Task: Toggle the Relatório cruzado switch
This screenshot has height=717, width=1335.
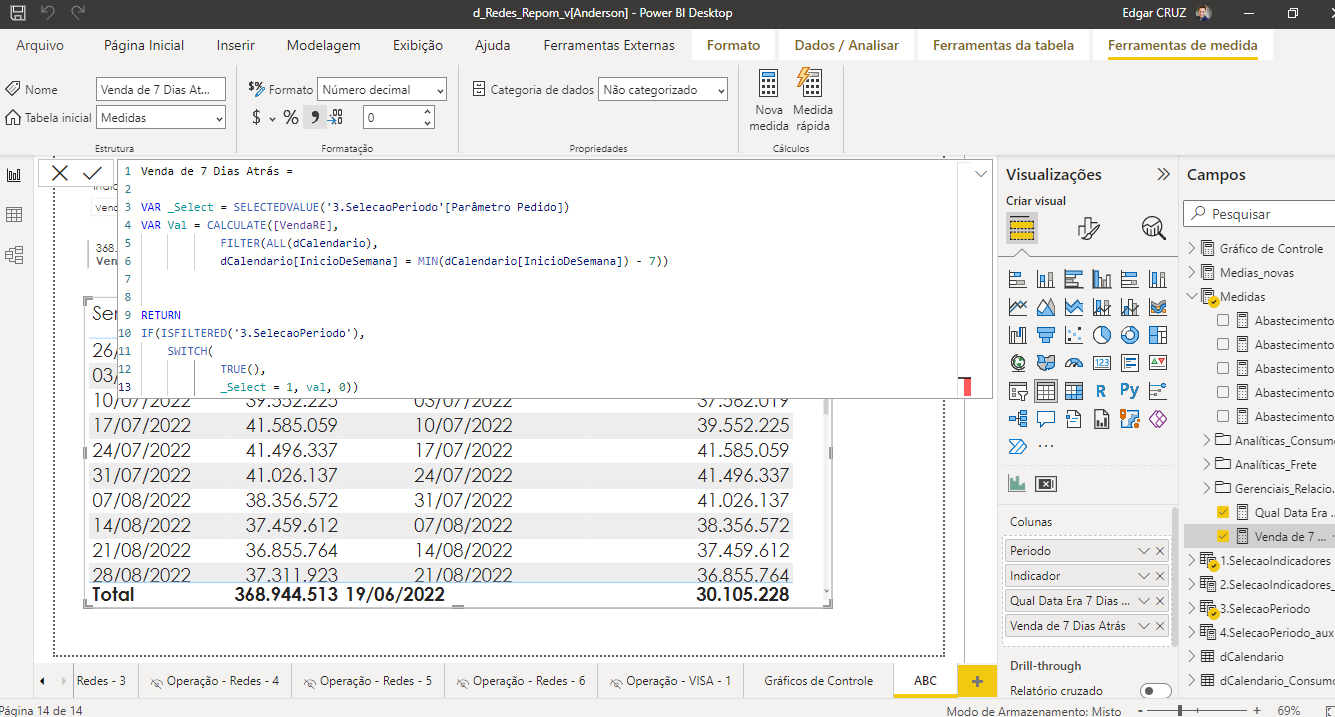Action: (1156, 691)
